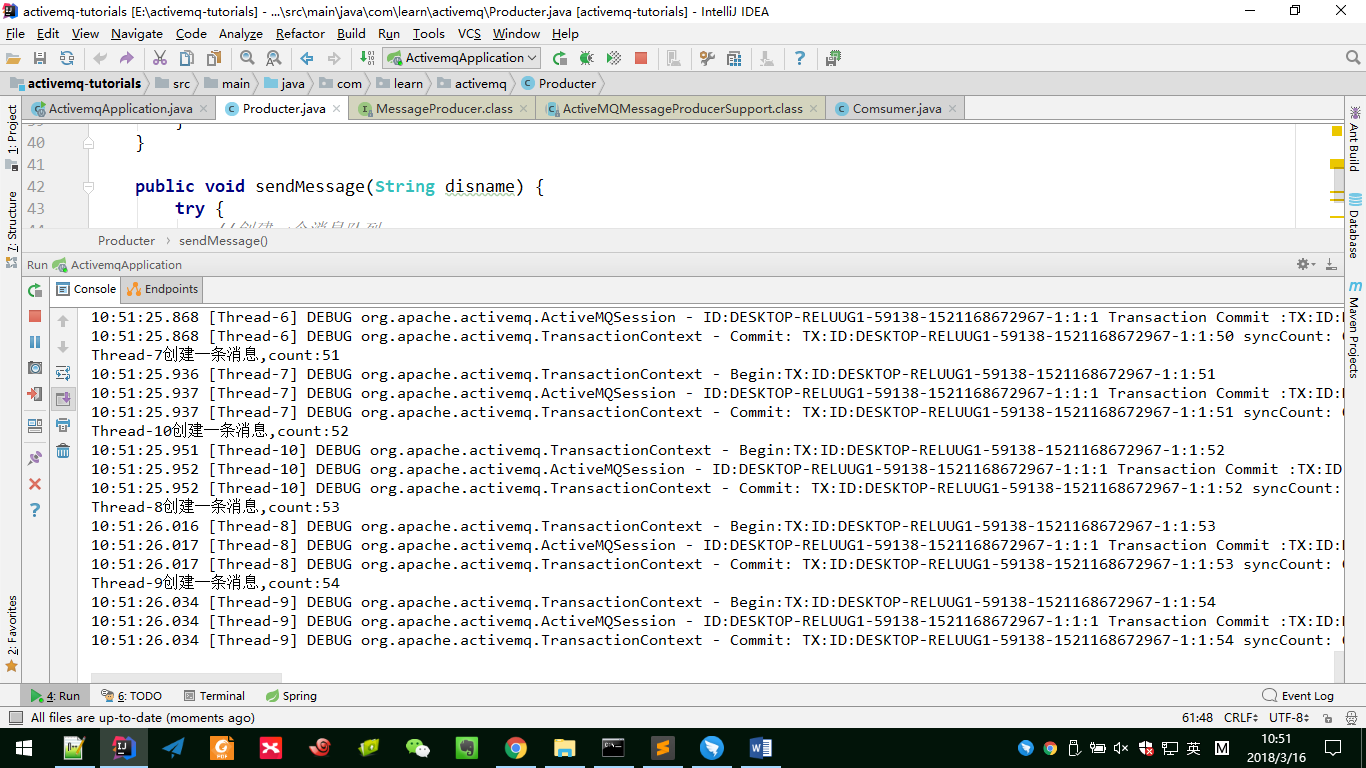Screen dimensions: 1366x768
Task: Click the Paste toolbar icon
Action: point(213,58)
